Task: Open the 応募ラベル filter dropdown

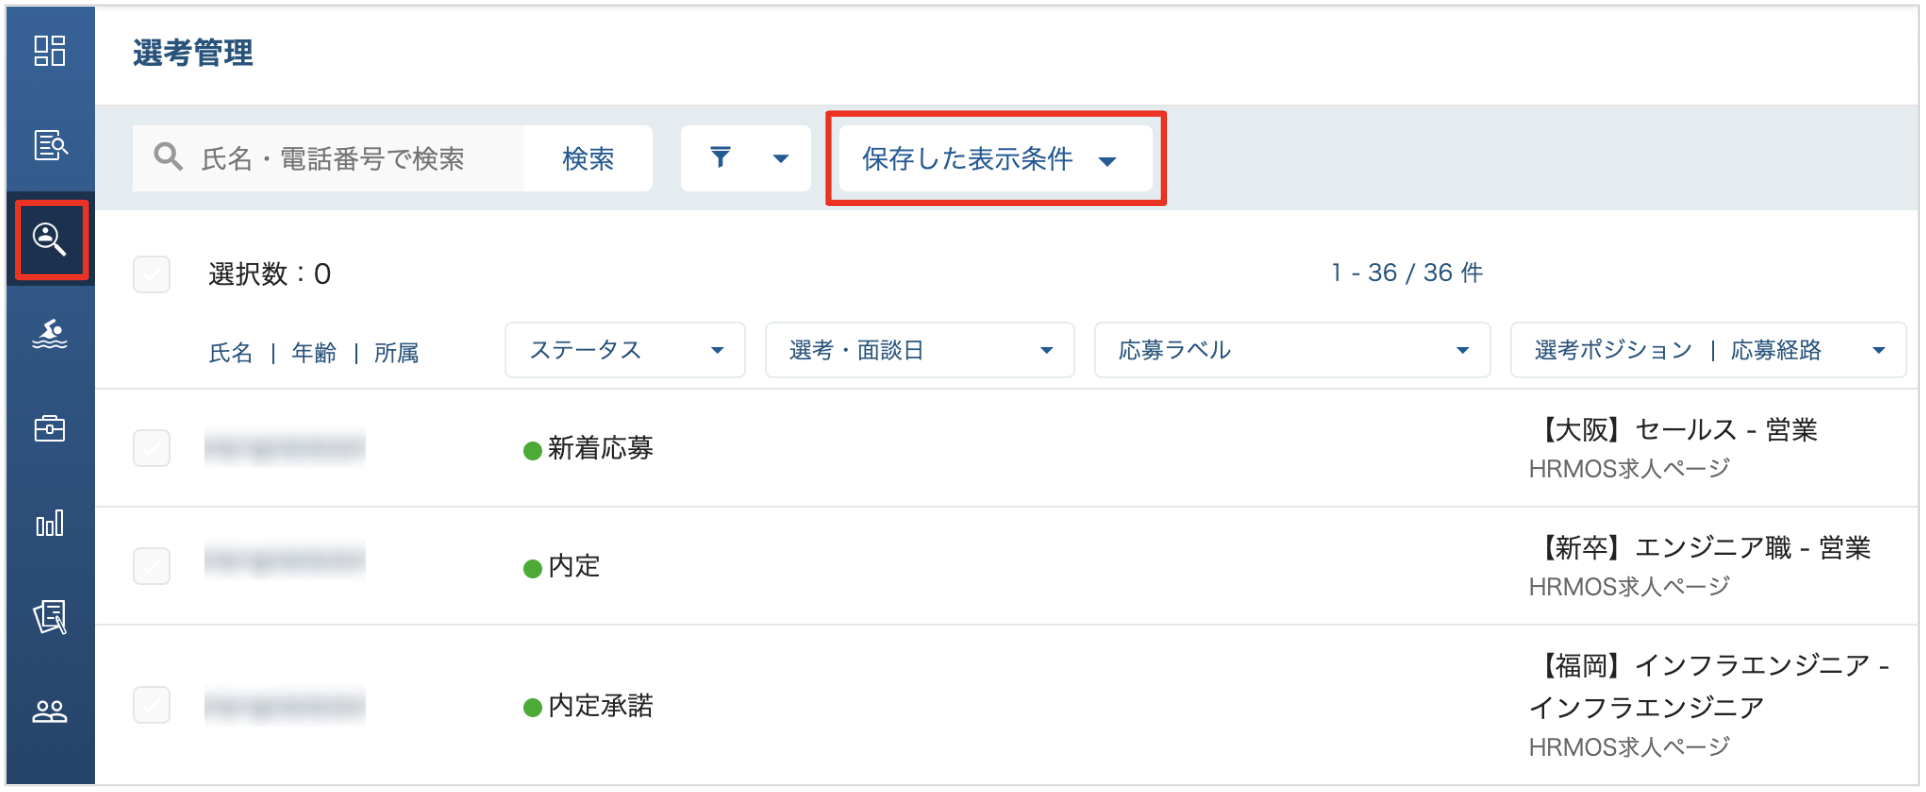Action: pos(1292,350)
